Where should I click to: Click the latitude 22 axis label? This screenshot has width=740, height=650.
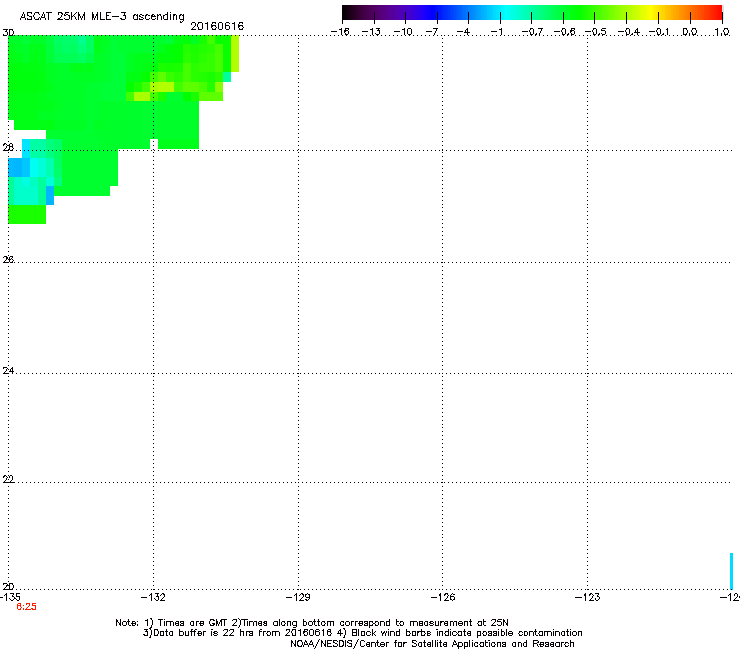point(8,479)
